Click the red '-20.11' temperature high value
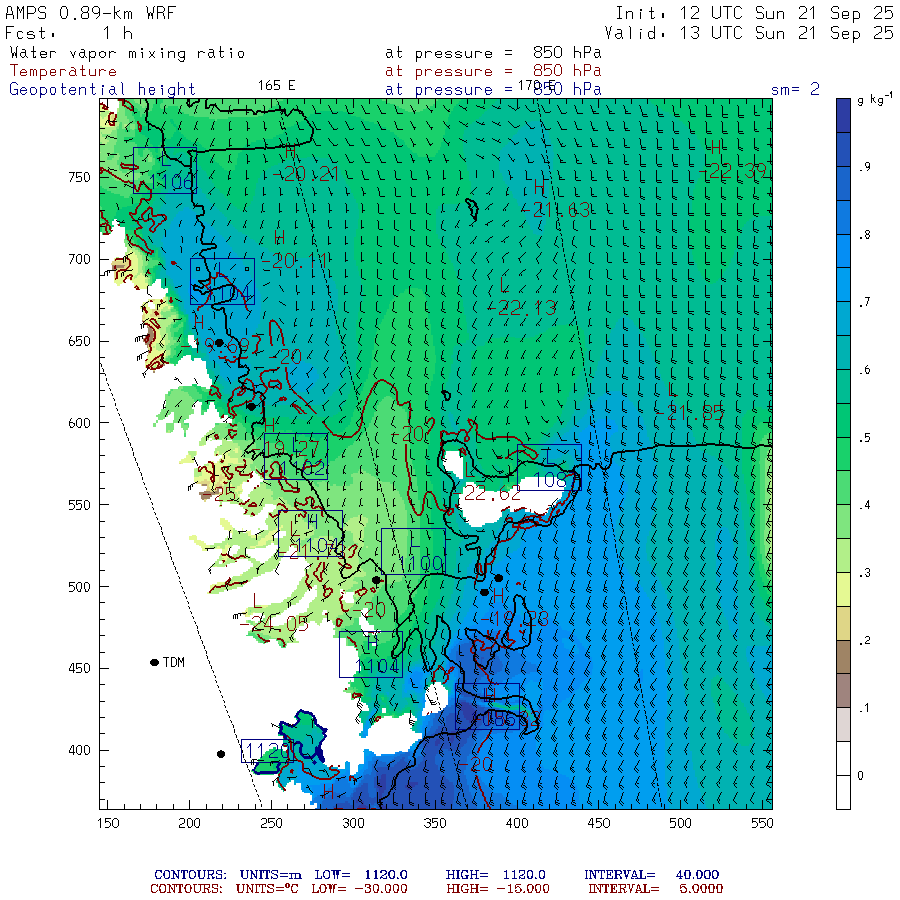The image size is (900, 900). pyautogui.click(x=294, y=261)
